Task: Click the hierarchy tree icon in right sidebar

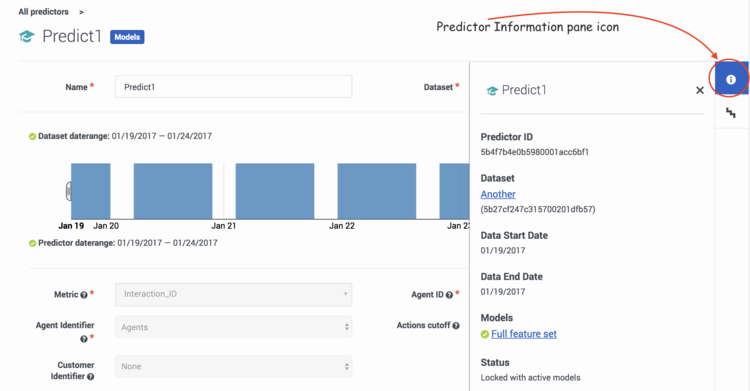Action: click(x=730, y=113)
